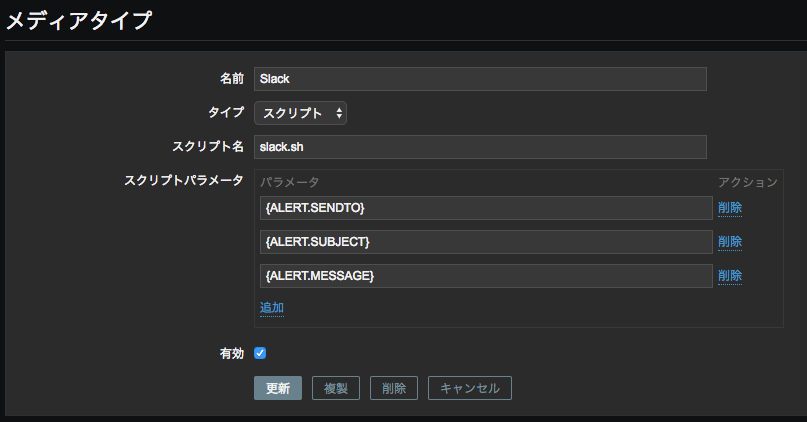Screen dimensions: 807x422
Task: Click the 名前 field containing Slack
Action: 480,79
